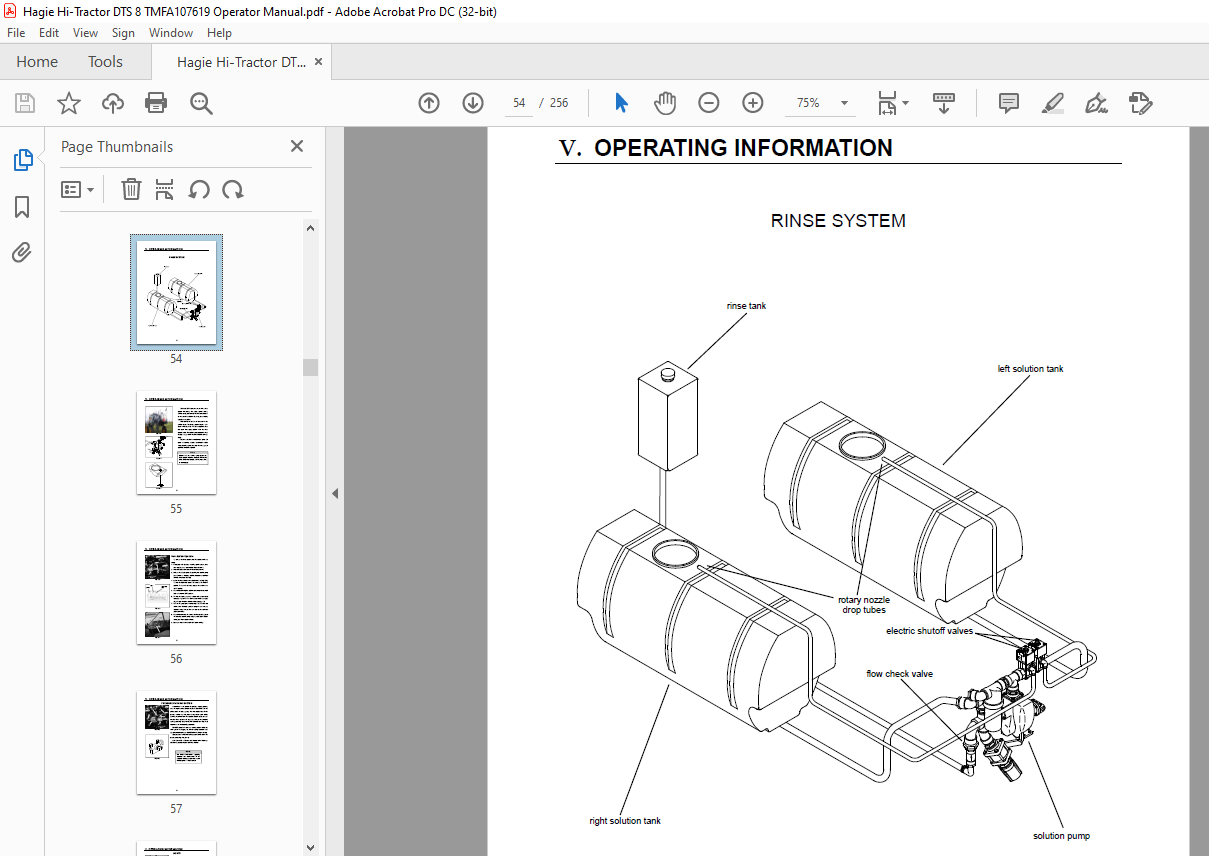Open the Sign document pen tool

tap(1097, 103)
